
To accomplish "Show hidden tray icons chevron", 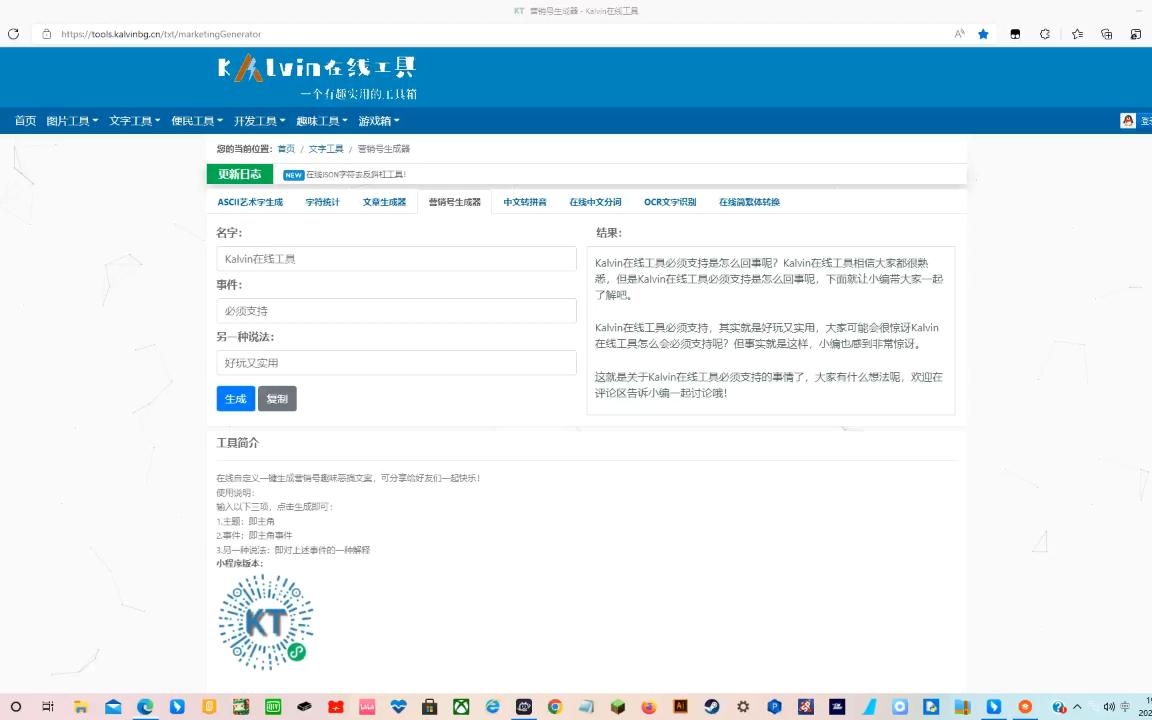I will [x=1078, y=707].
